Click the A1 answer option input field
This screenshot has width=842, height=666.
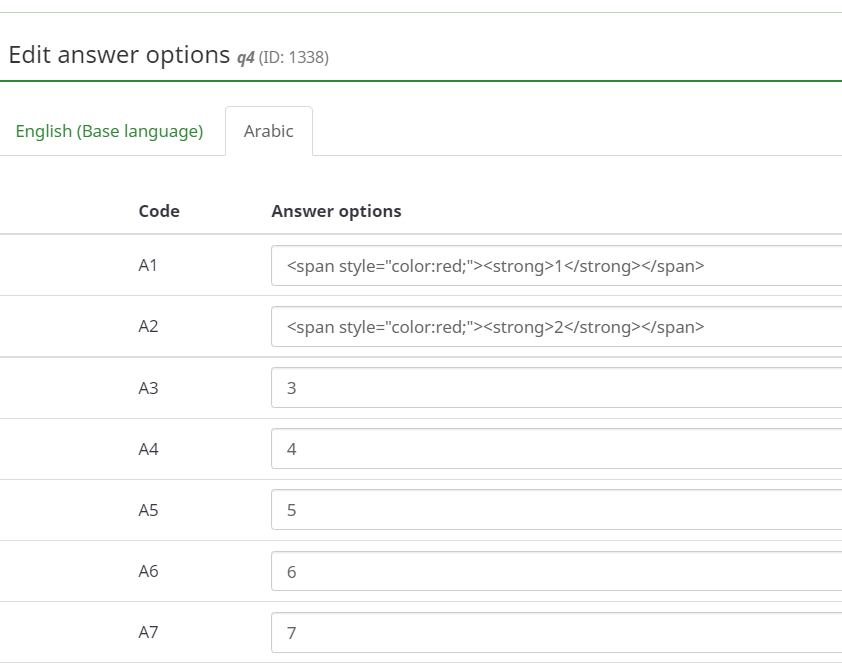(555, 266)
